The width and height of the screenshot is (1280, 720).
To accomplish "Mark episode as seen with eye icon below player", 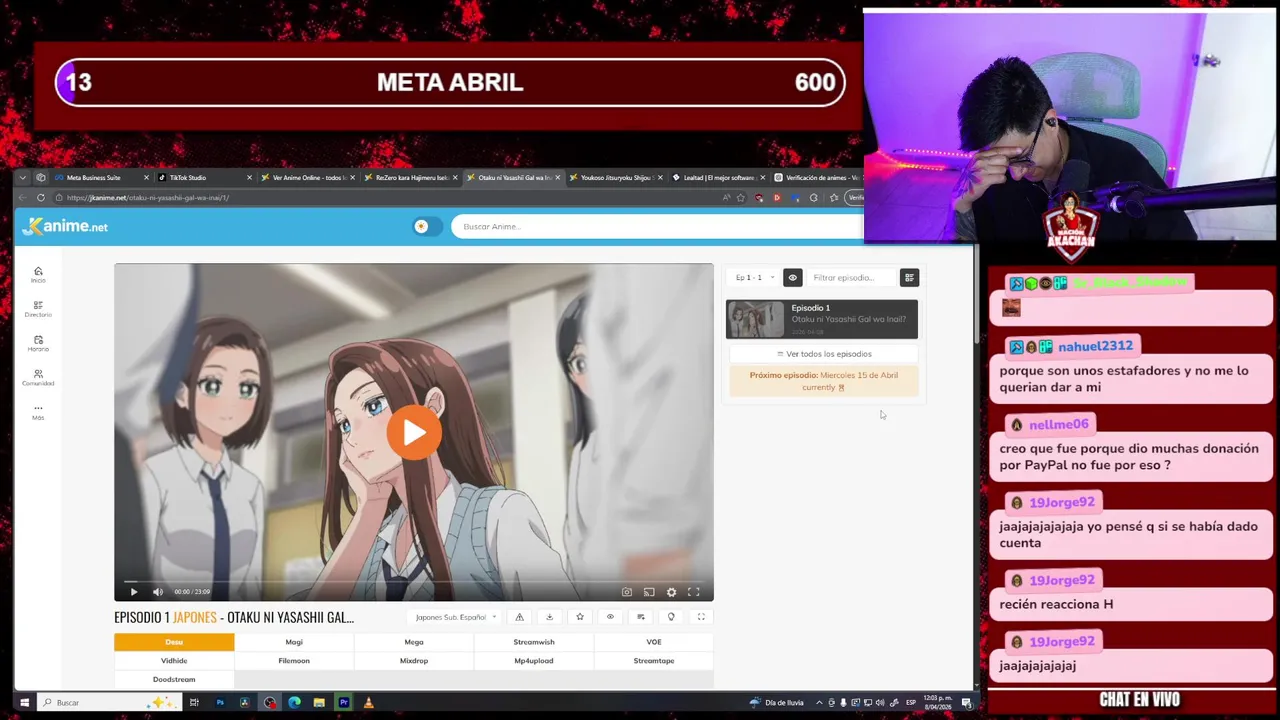I will coord(610,617).
